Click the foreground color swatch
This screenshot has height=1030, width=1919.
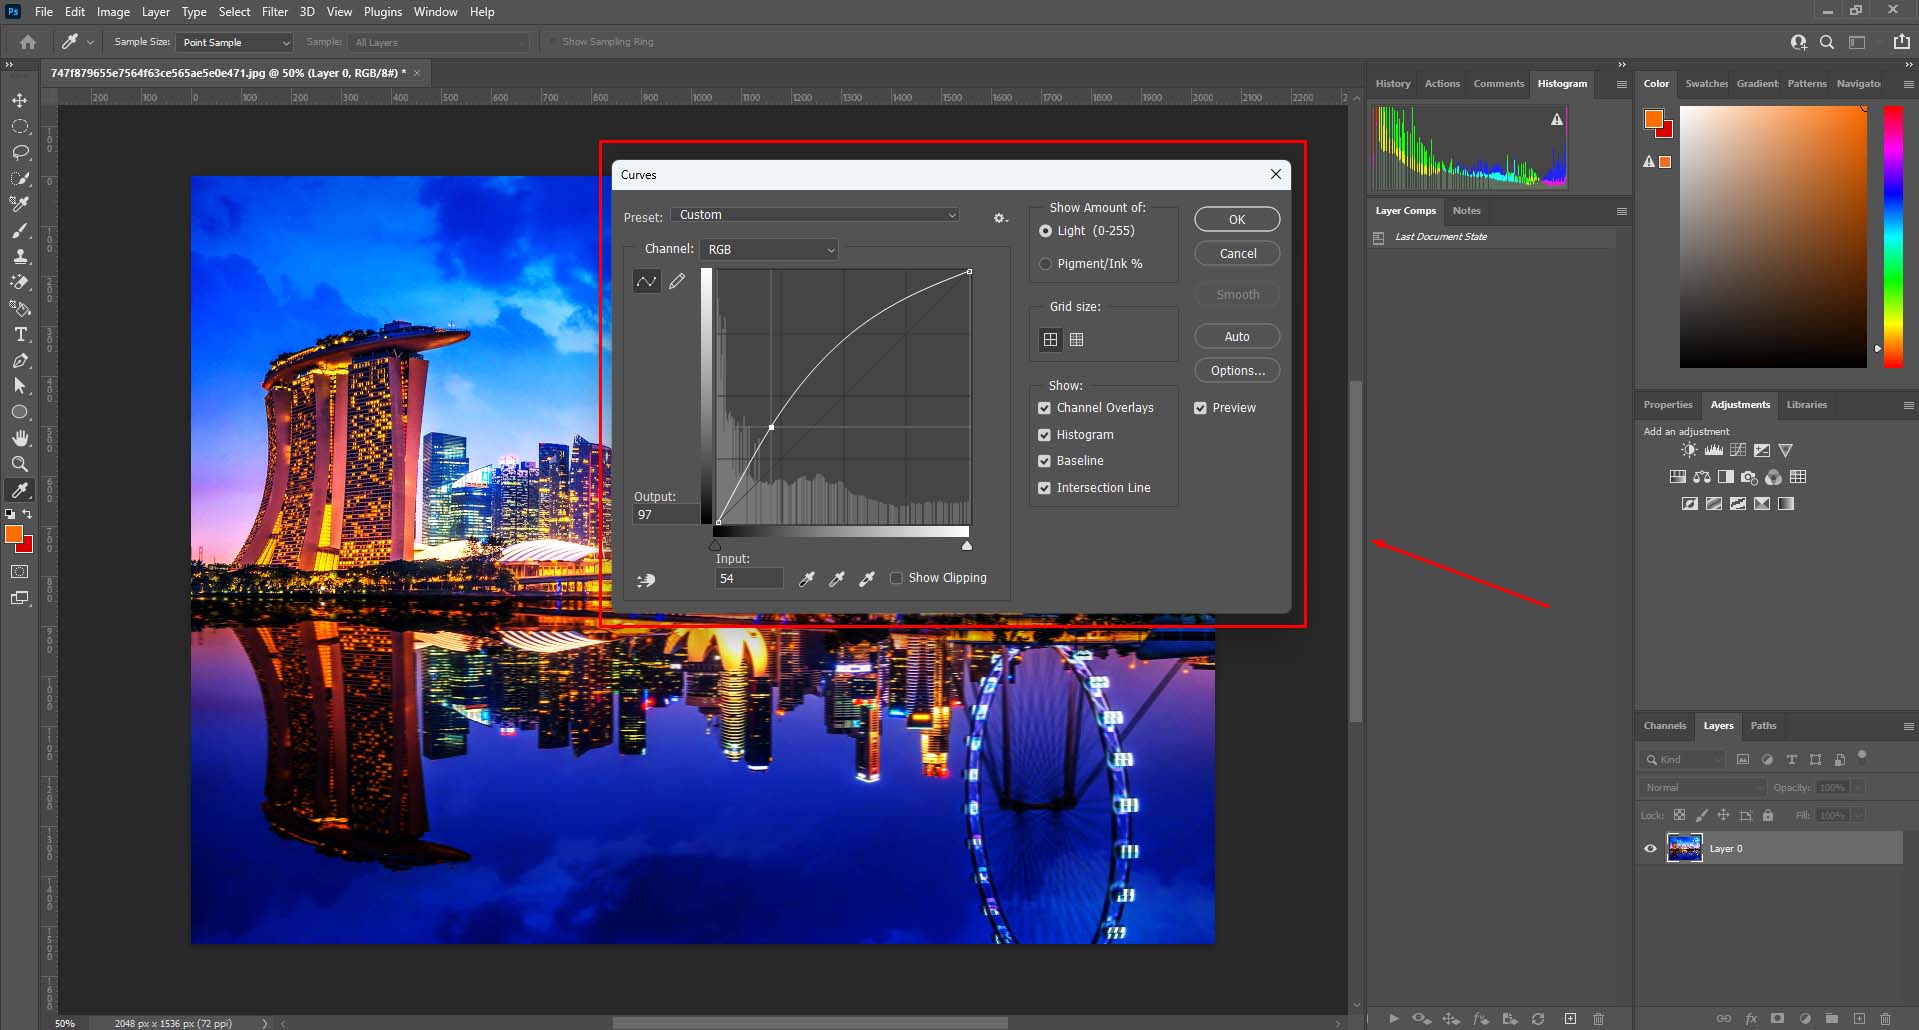13,533
